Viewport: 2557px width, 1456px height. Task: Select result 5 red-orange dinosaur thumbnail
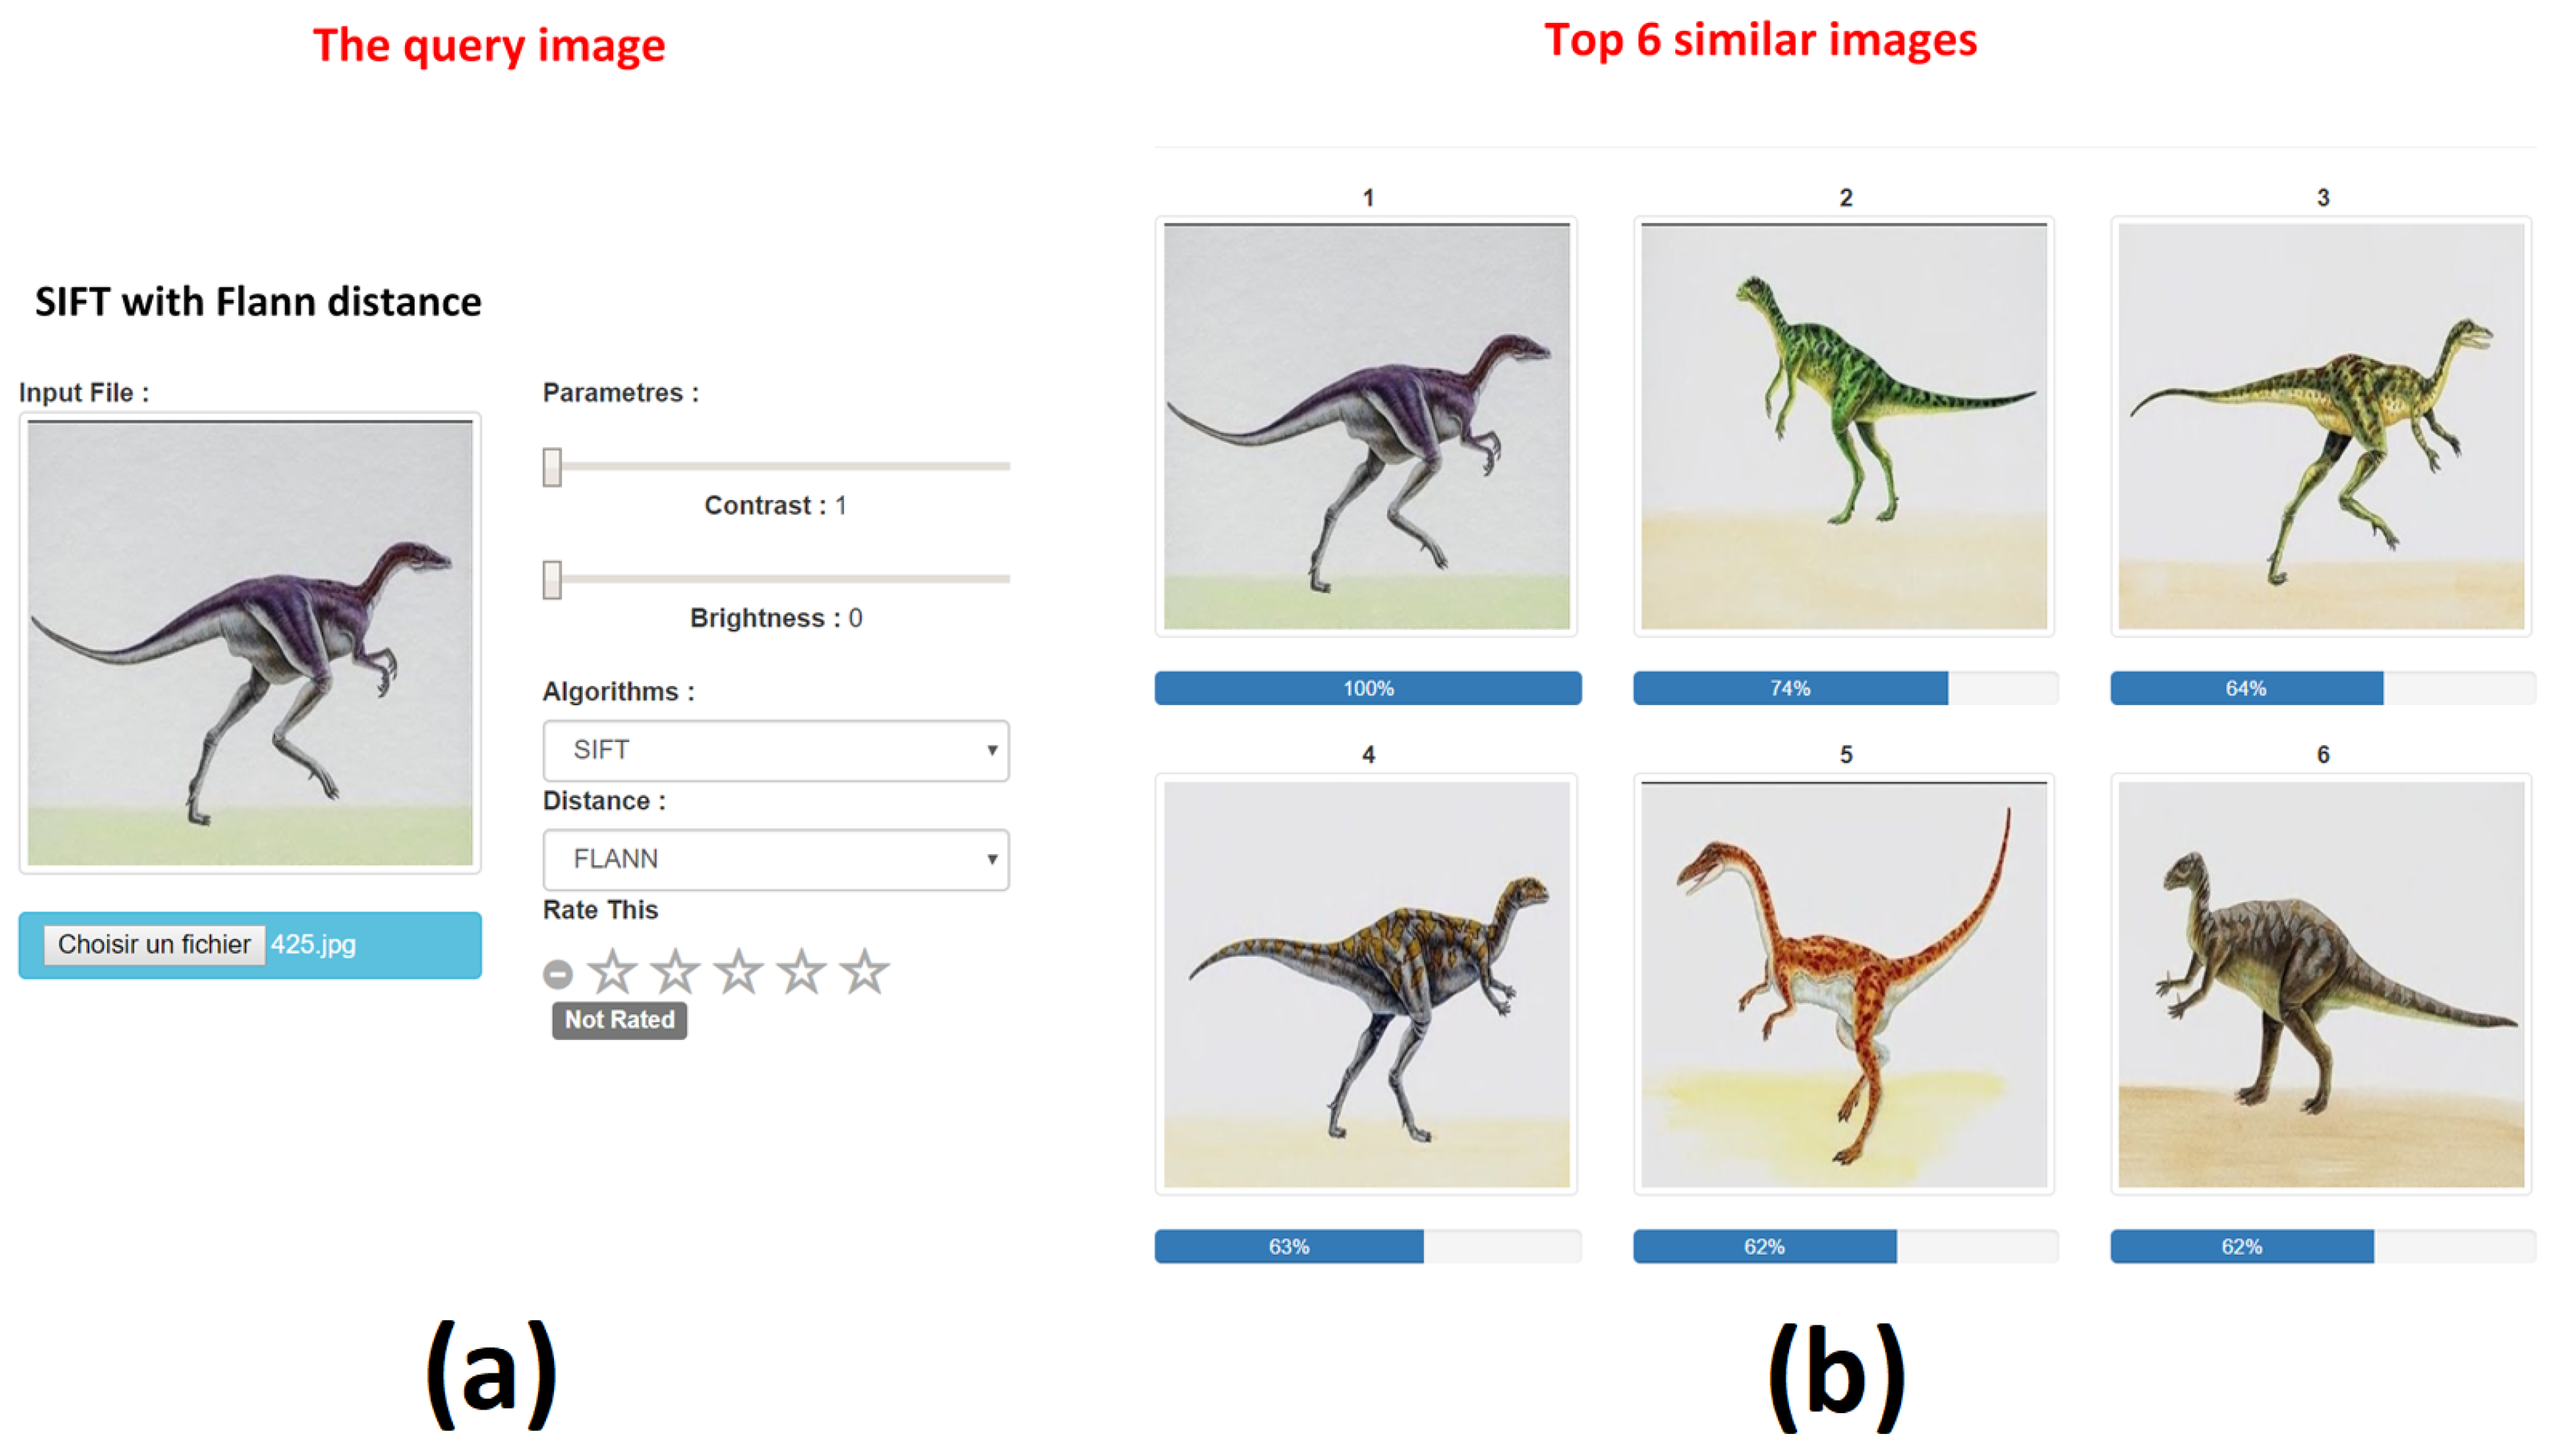pyautogui.click(x=1844, y=985)
